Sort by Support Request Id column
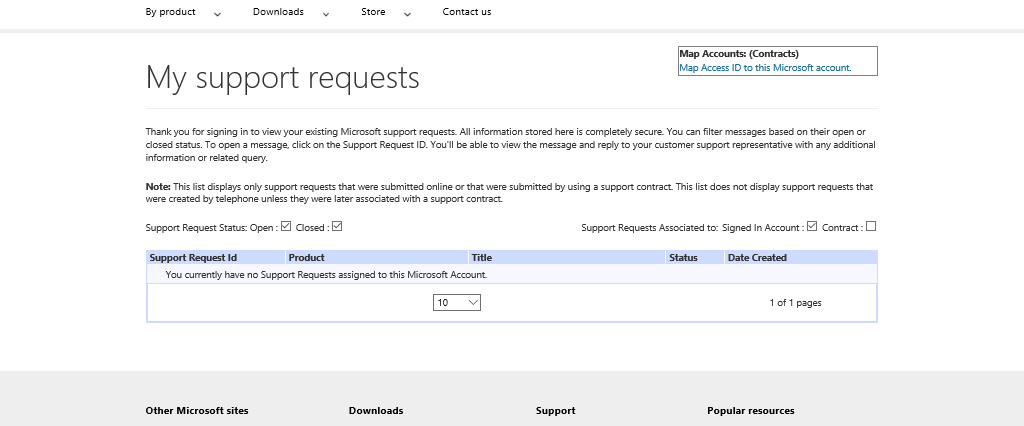Viewport: 1024px width, 426px height. [193, 258]
